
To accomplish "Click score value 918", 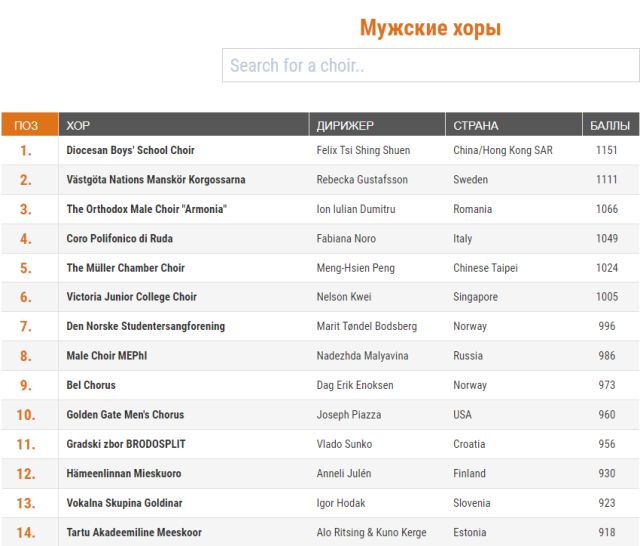I will (x=607, y=532).
